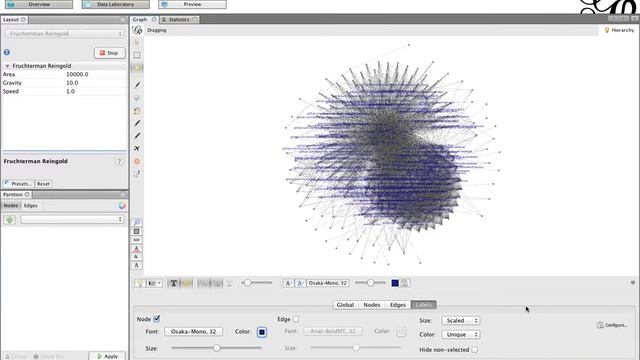Click the attributes configuration icon beside blue swatch
Image resolution: width=640 pixels, height=360 pixels.
(x=405, y=283)
